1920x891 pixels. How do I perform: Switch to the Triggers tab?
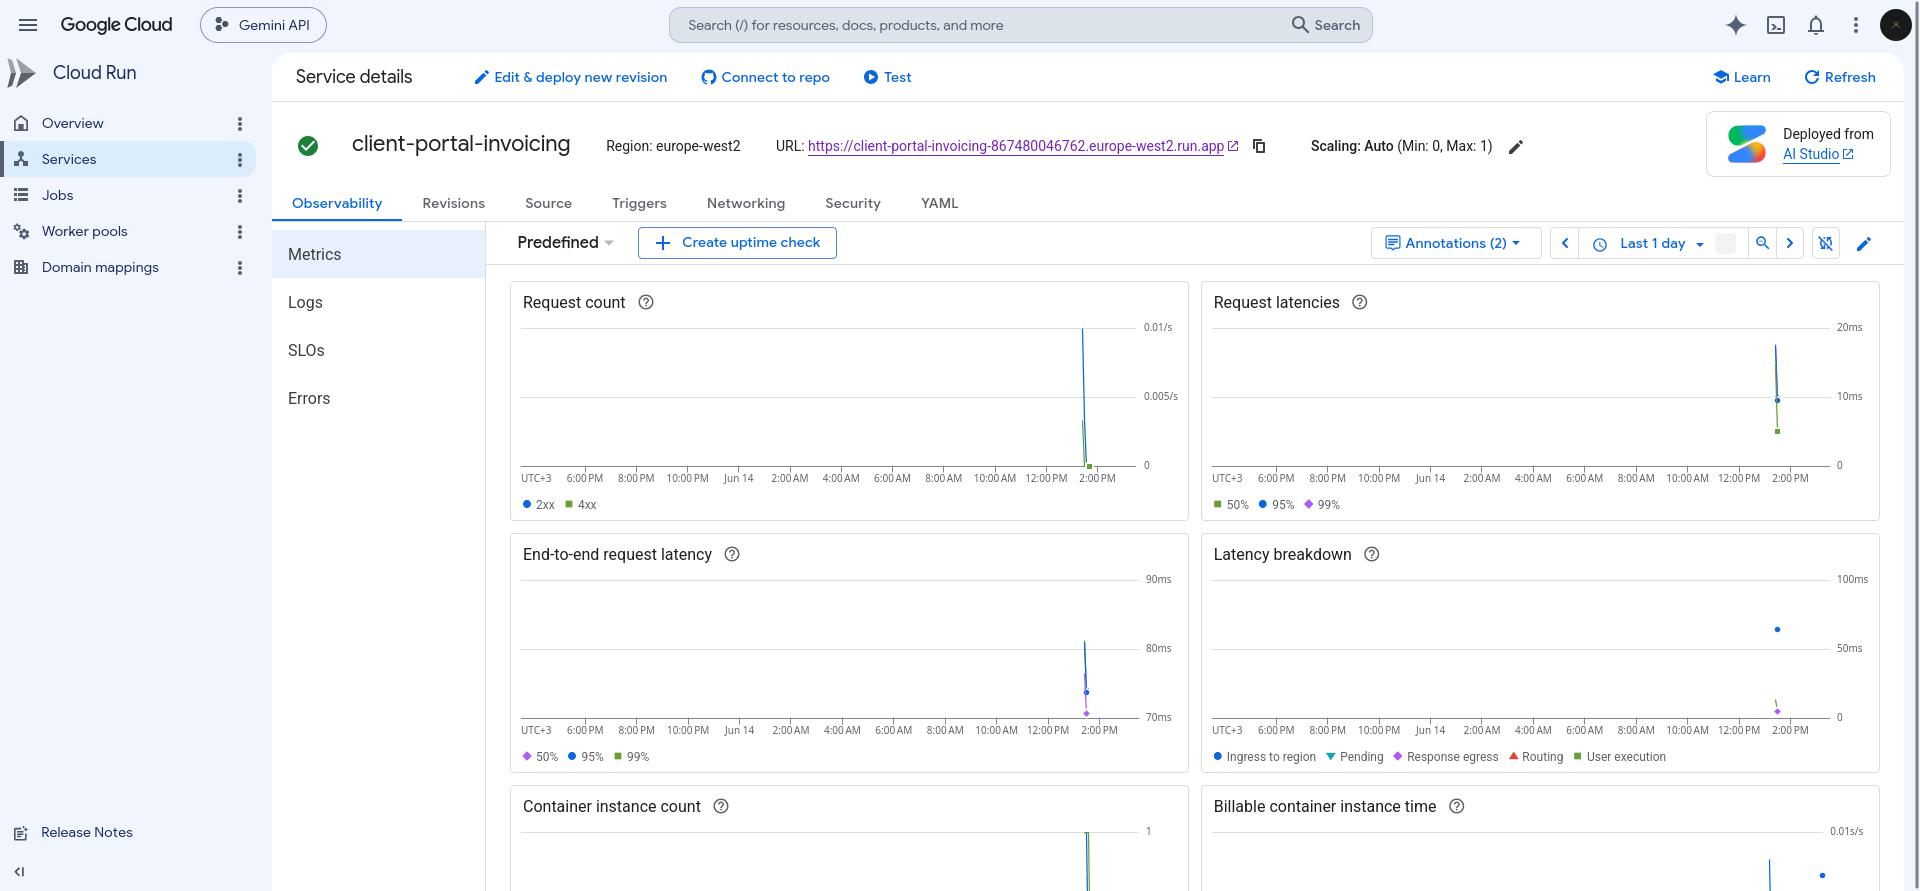639,203
